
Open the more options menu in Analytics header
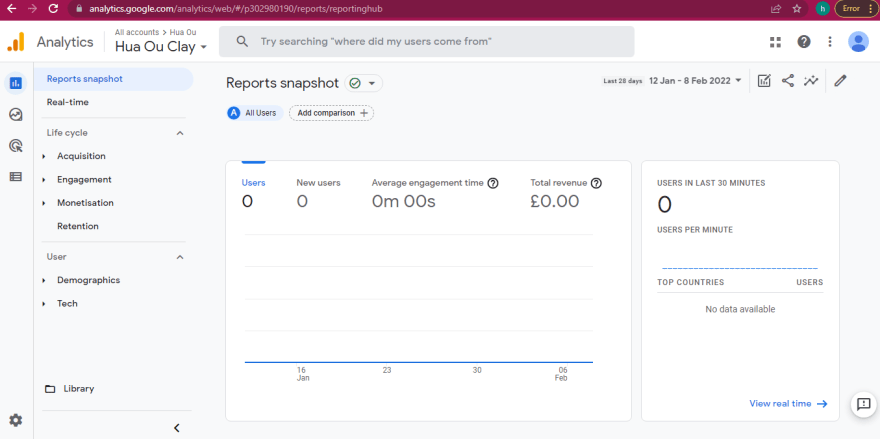pos(830,42)
